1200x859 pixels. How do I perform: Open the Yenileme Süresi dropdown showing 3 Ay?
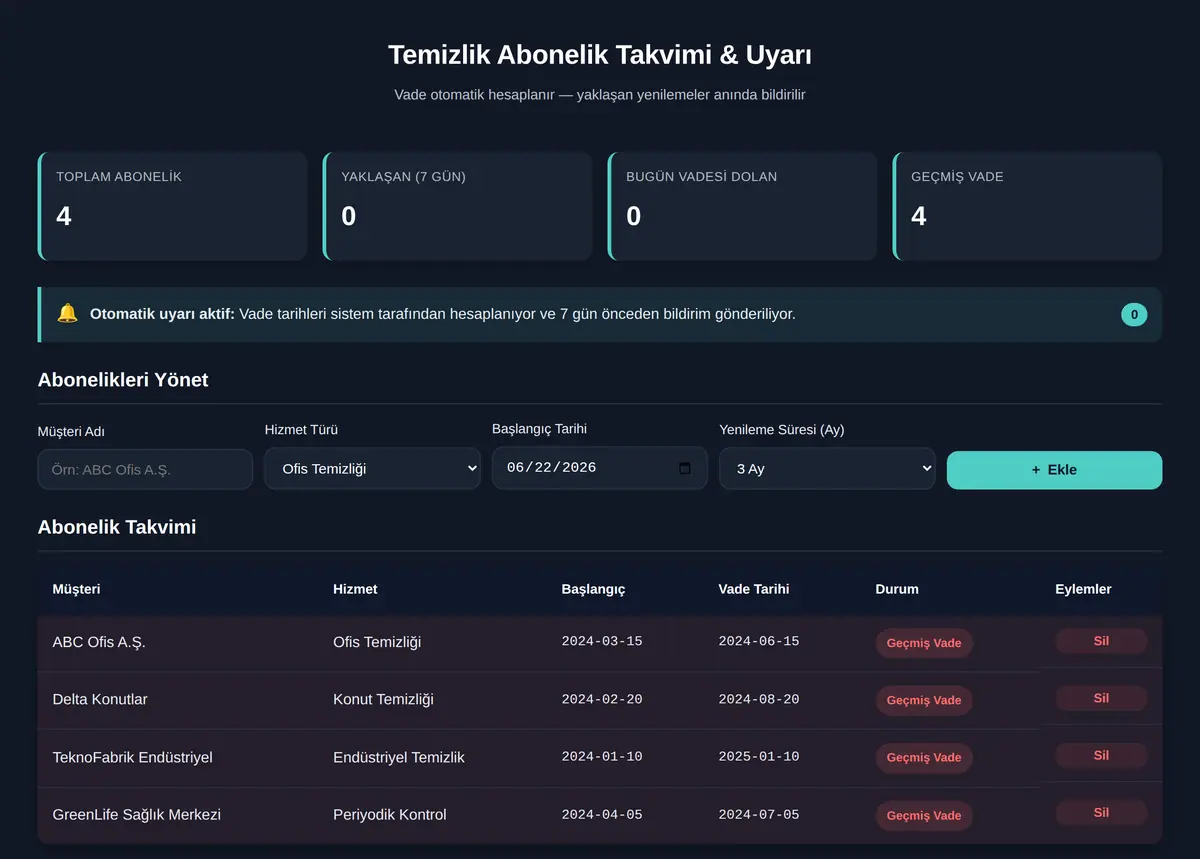827,469
